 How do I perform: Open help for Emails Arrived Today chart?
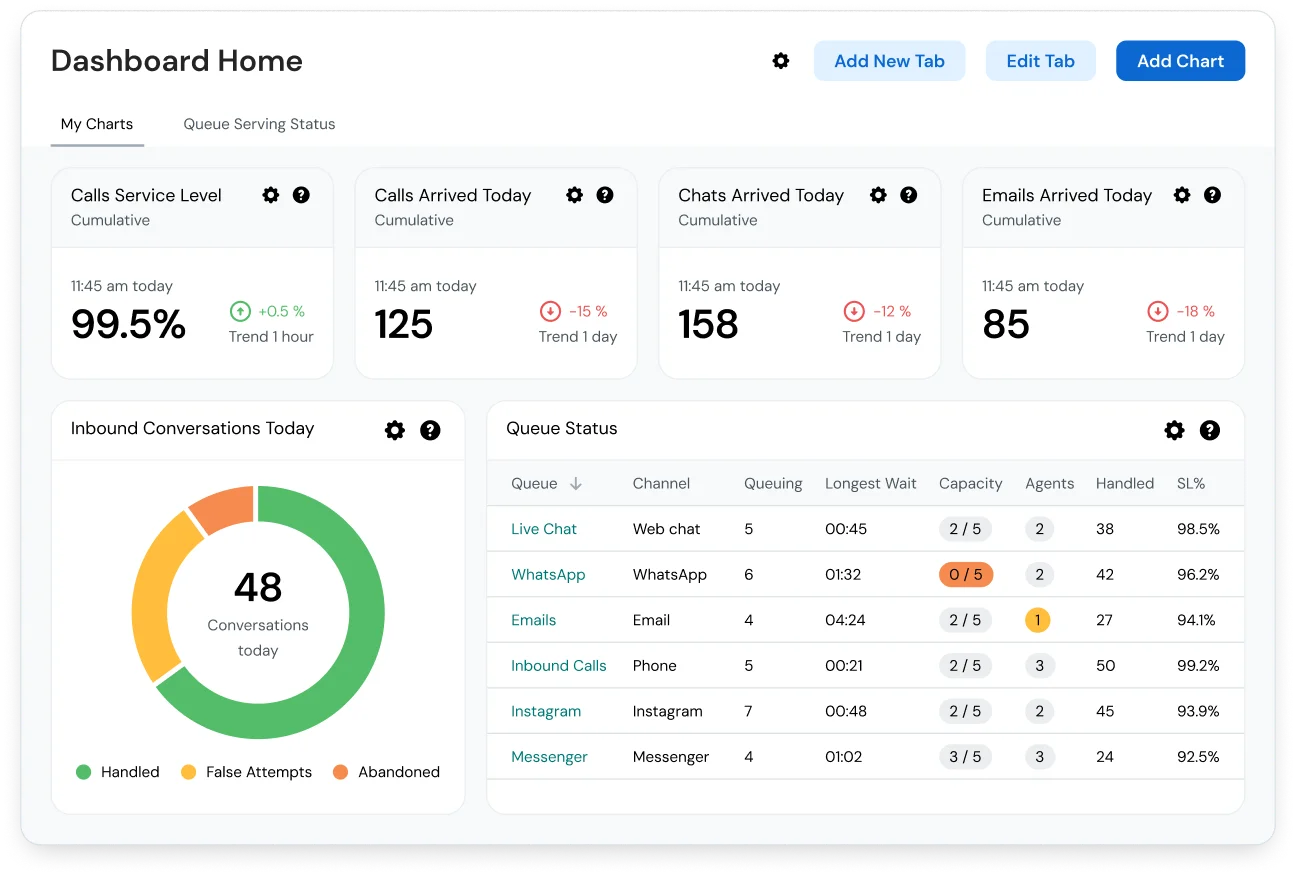coord(1213,195)
